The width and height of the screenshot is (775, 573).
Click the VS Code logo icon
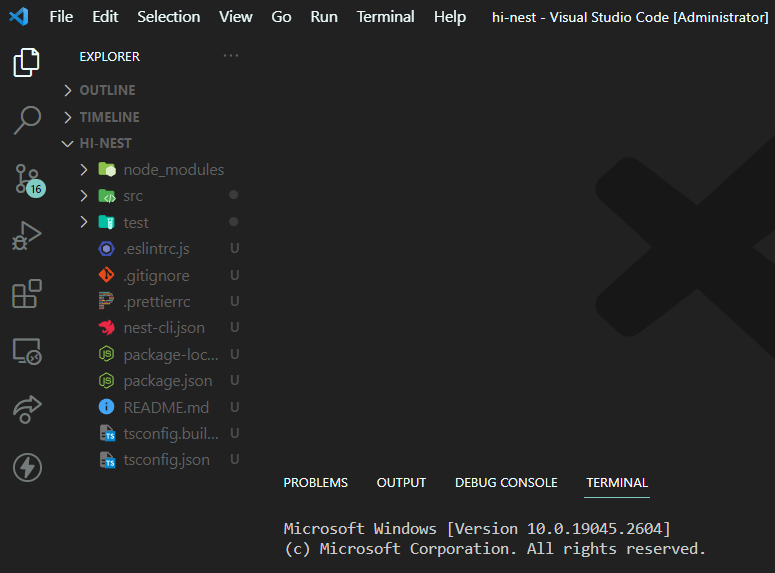pos(19,17)
